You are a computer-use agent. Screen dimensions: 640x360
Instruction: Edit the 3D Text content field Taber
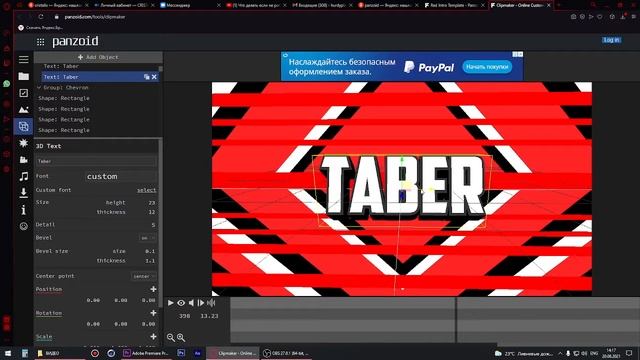tap(96, 161)
